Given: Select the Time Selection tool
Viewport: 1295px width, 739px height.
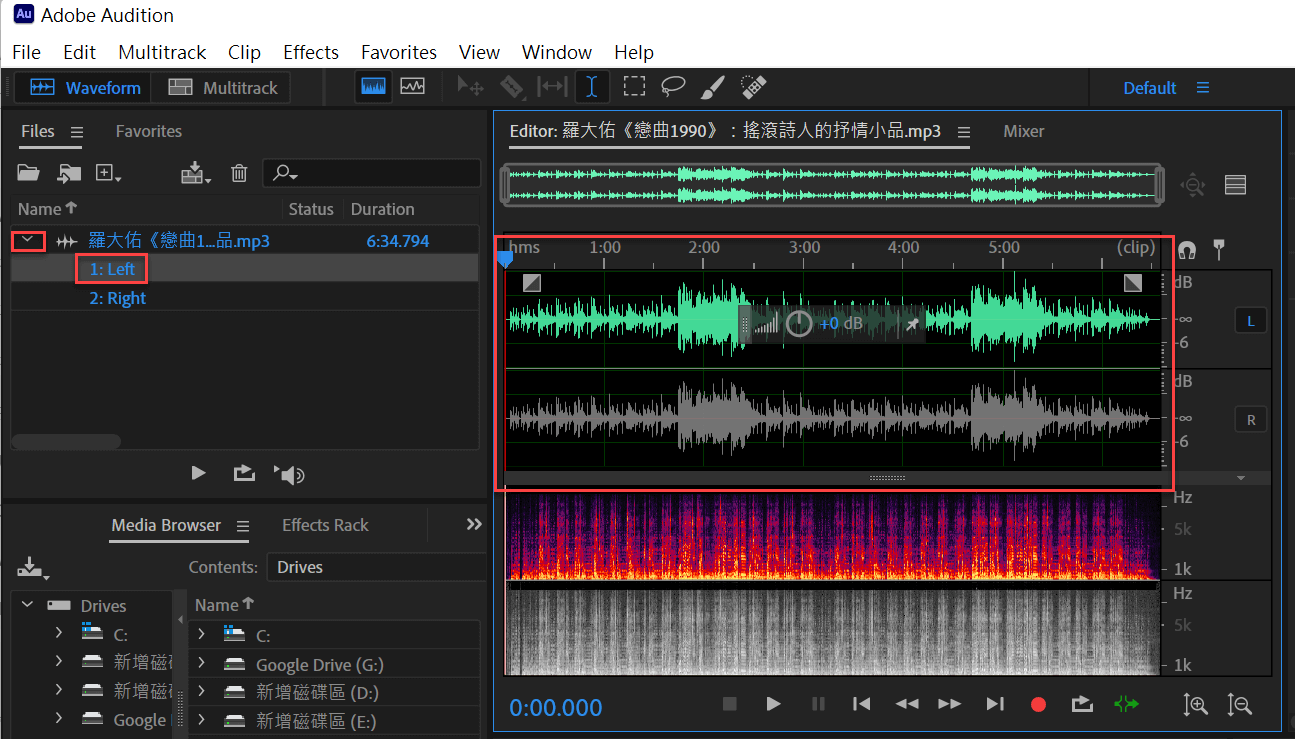Looking at the screenshot, I should (x=592, y=87).
